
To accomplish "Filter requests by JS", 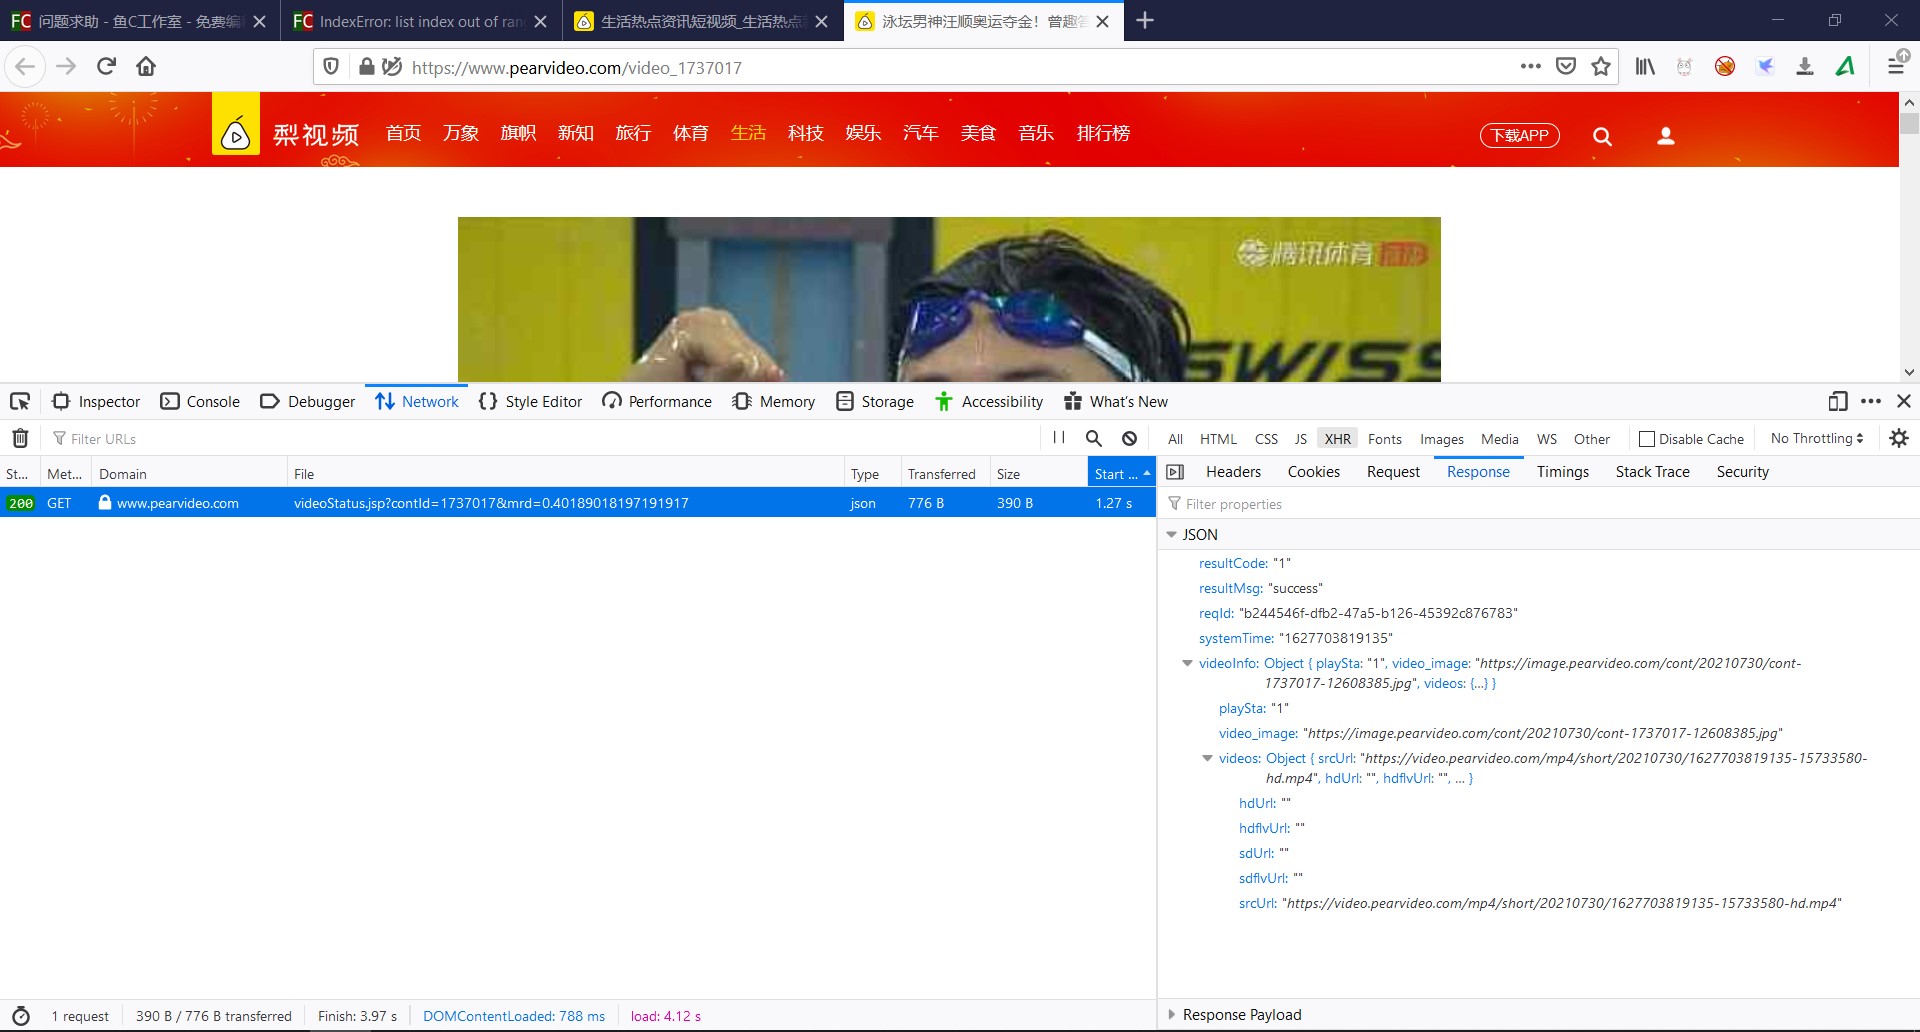I will coord(1300,439).
